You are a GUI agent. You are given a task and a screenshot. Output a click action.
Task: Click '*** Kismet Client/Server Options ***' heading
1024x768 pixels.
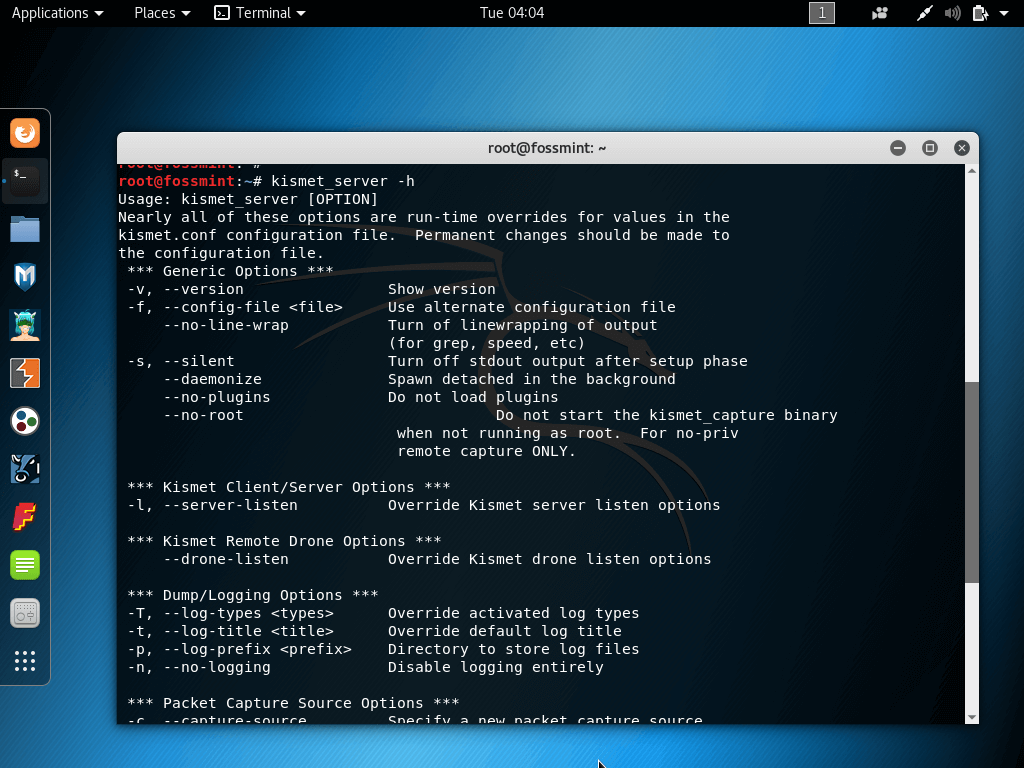coord(289,487)
